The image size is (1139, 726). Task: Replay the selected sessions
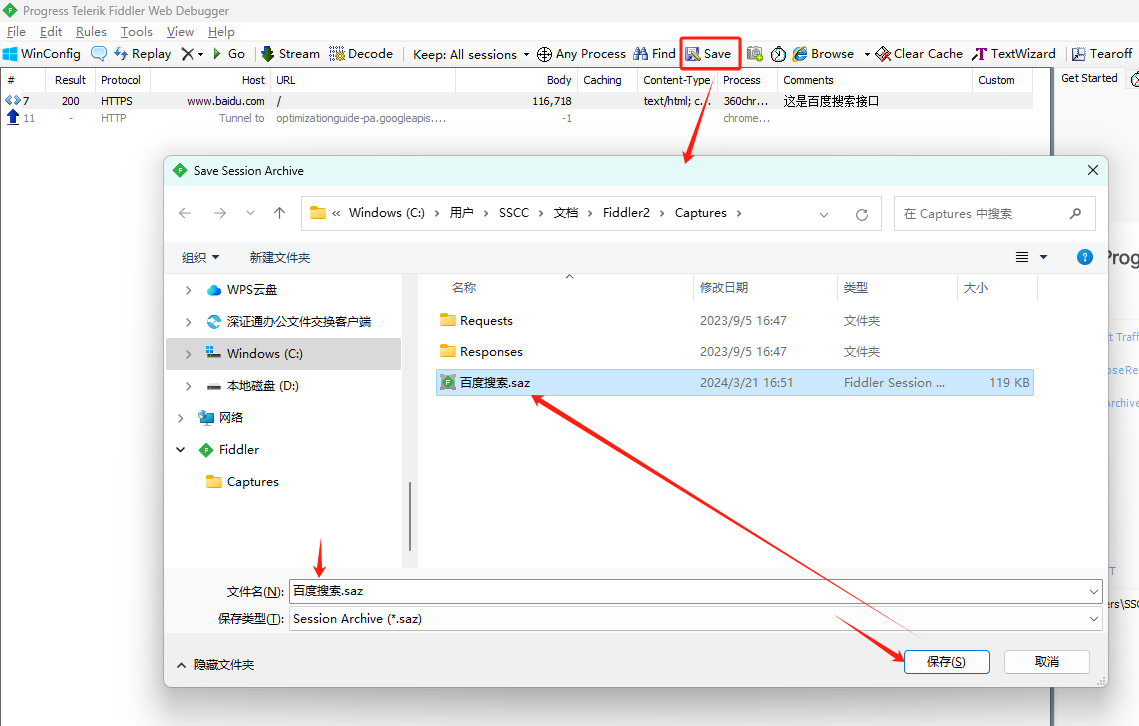click(x=142, y=54)
